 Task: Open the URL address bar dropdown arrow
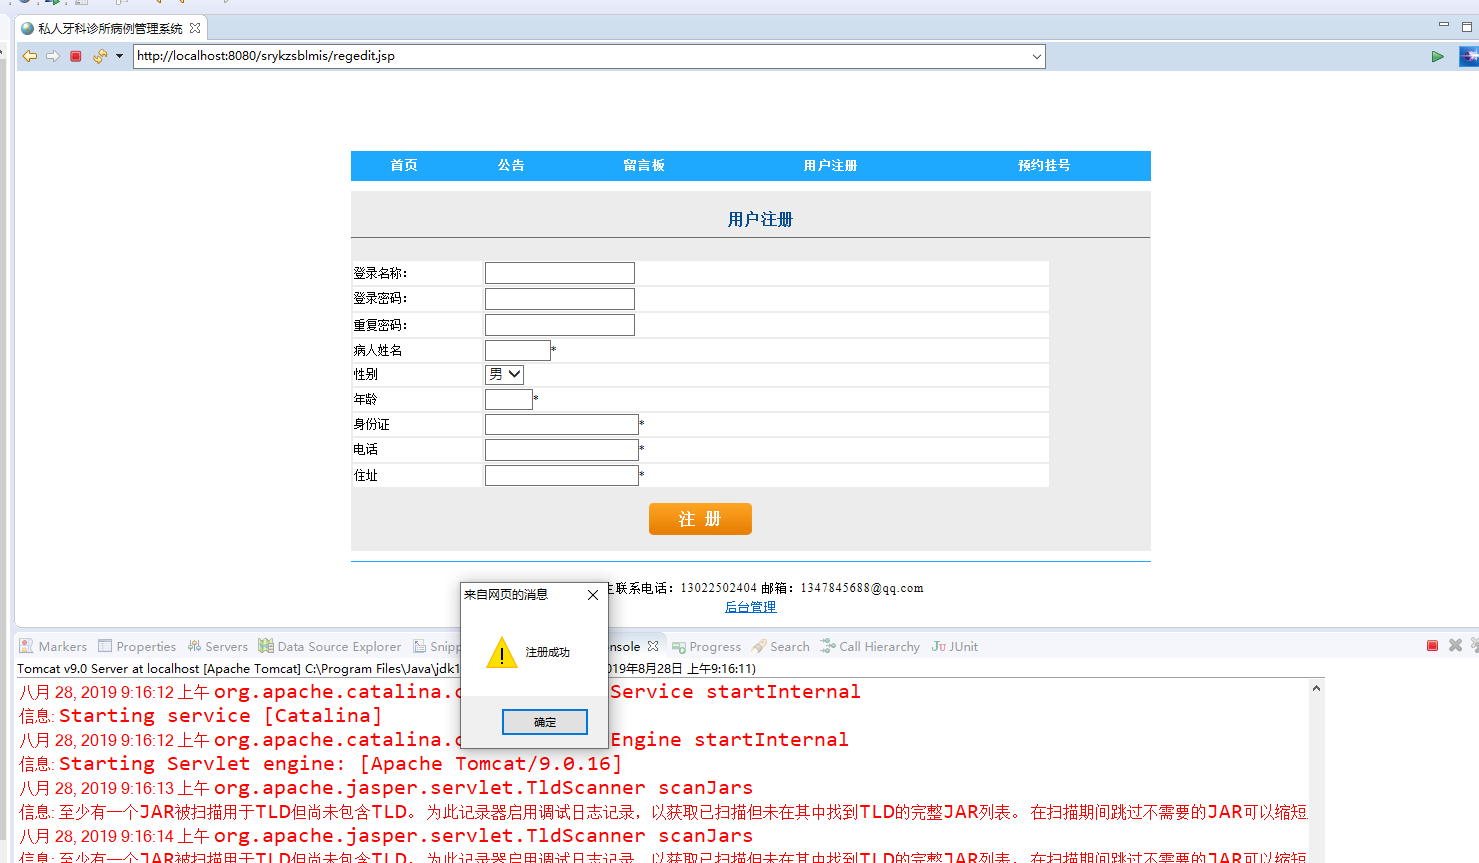[1037, 56]
